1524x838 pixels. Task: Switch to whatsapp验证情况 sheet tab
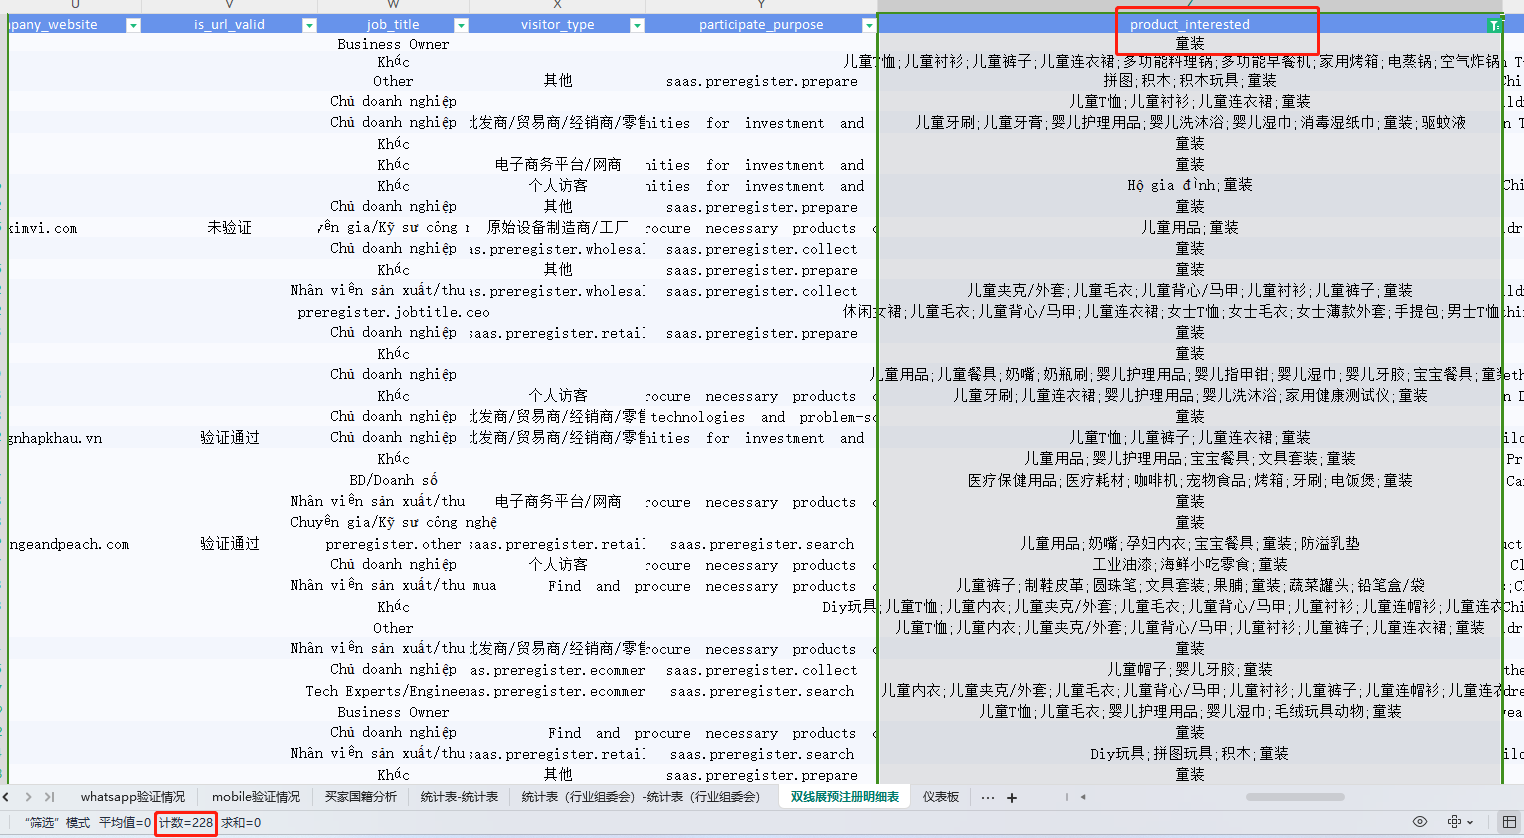pyautogui.click(x=132, y=797)
